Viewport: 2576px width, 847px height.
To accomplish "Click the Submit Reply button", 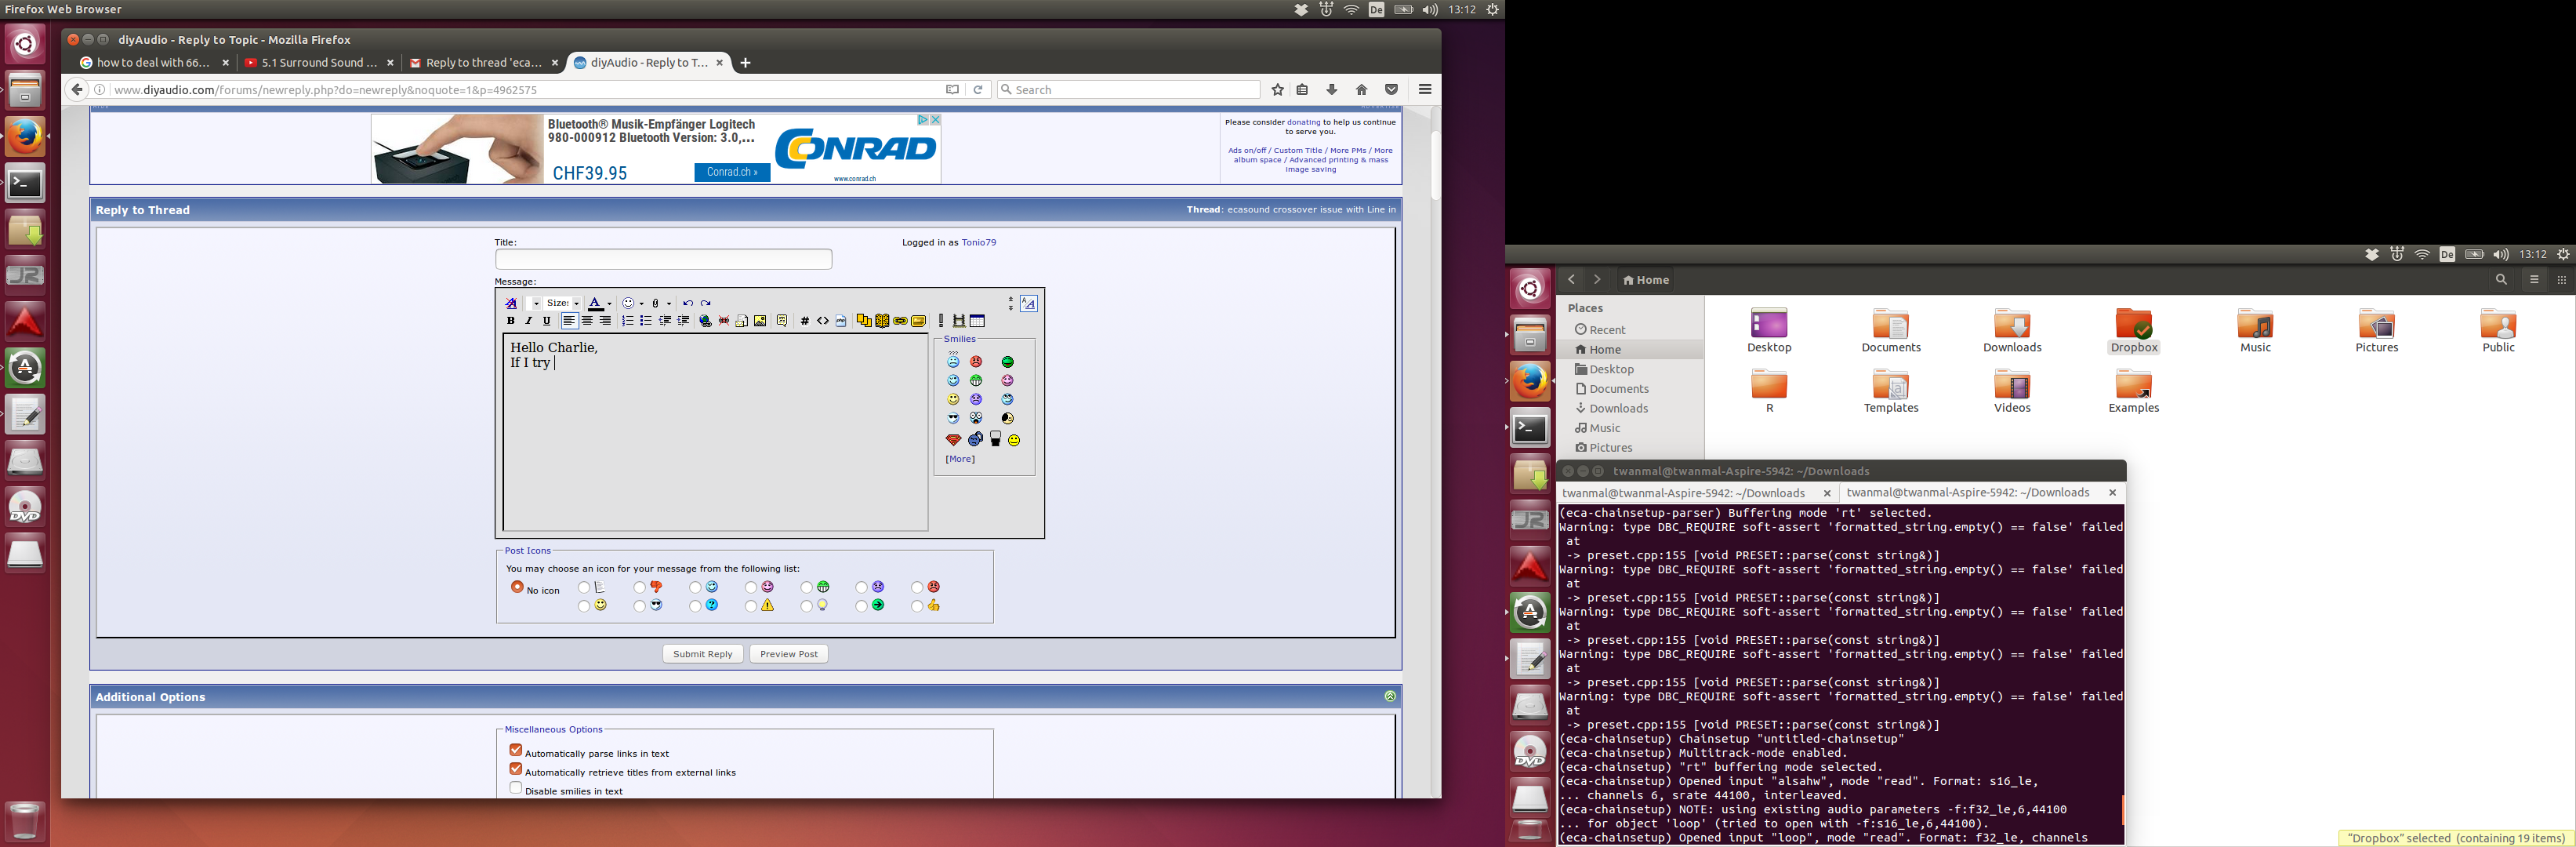I will point(703,654).
